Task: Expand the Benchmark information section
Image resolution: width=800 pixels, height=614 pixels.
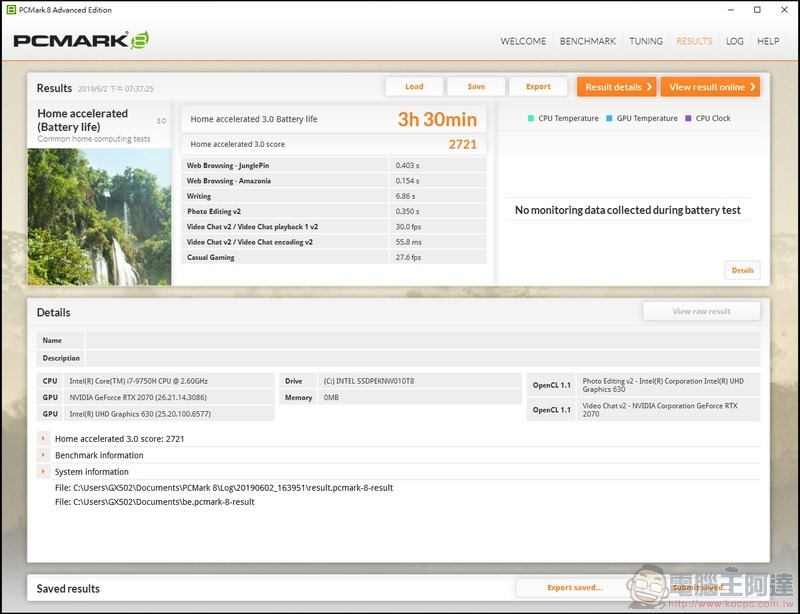Action: point(43,455)
